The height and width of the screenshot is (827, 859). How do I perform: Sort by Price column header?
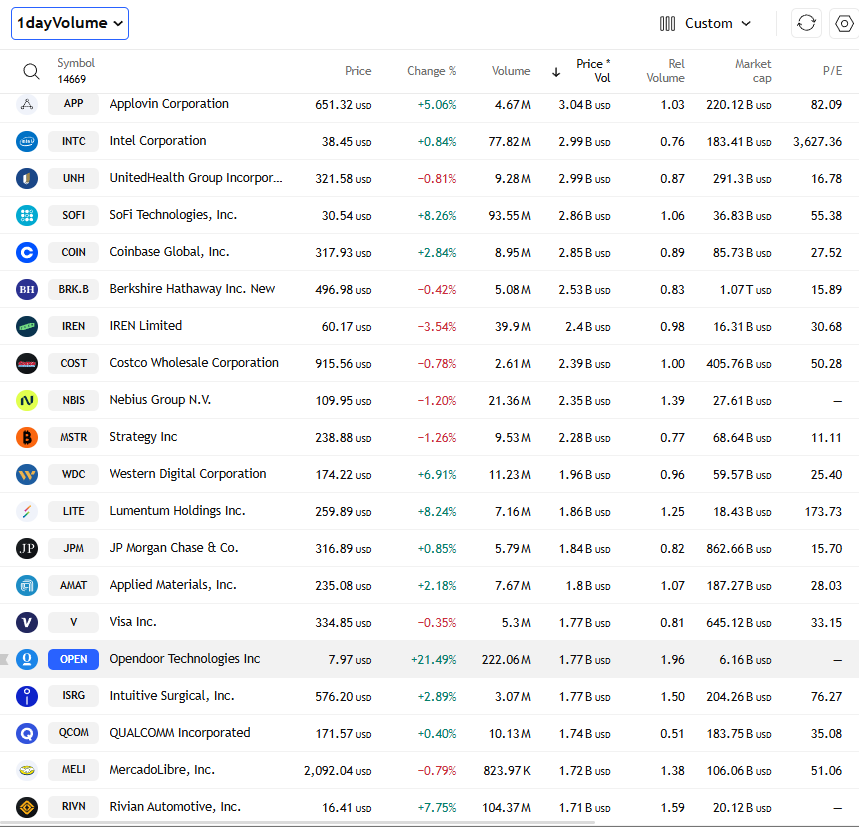pyautogui.click(x=358, y=71)
